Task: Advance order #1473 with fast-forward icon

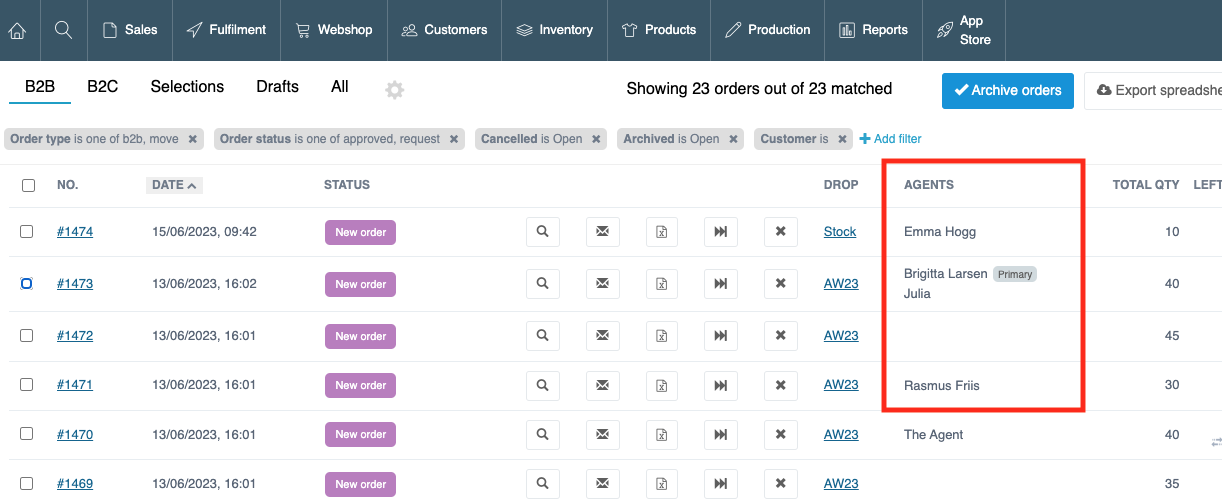Action: (721, 284)
